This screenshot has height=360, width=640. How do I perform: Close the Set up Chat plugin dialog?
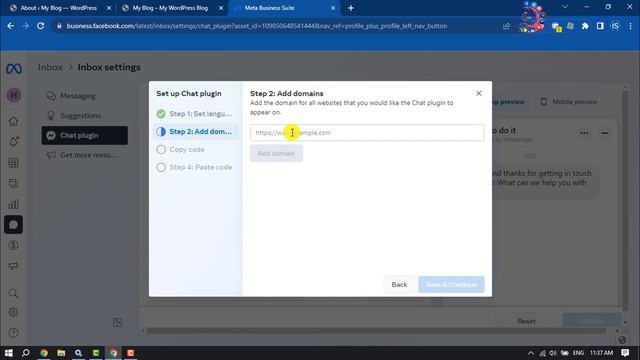479,93
